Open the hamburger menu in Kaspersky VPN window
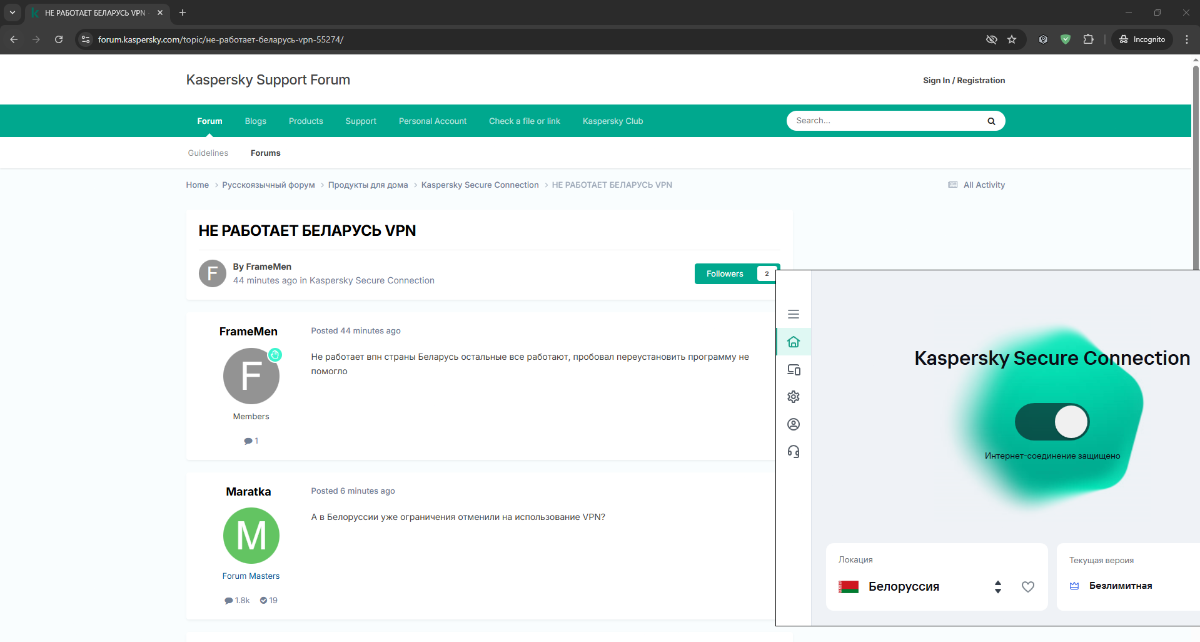The height and width of the screenshot is (642, 1200). (x=793, y=314)
